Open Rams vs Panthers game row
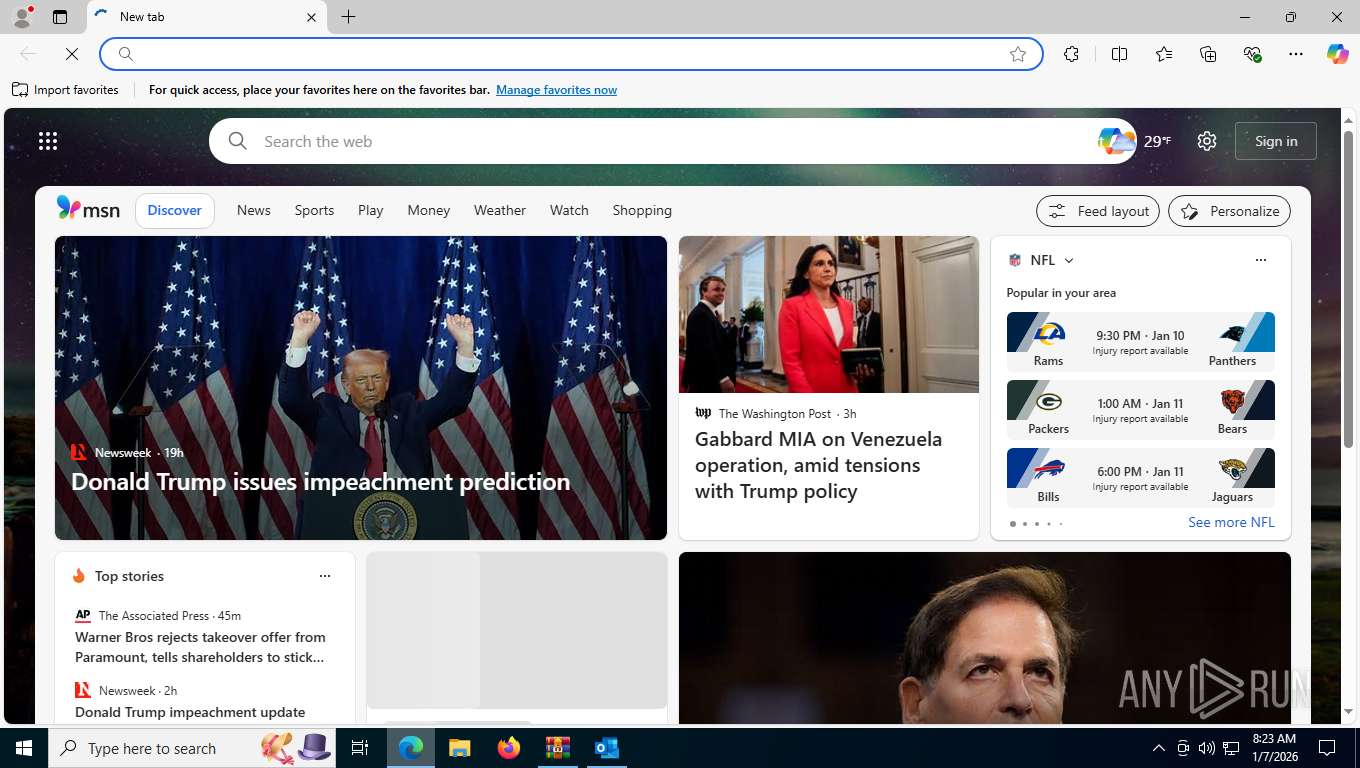The image size is (1360, 768). pyautogui.click(x=1140, y=341)
